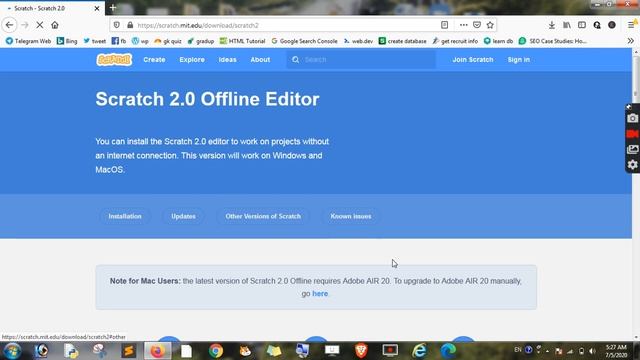This screenshot has width=640, height=360.
Task: Toggle reader view icon in address bar
Action: click(444, 25)
